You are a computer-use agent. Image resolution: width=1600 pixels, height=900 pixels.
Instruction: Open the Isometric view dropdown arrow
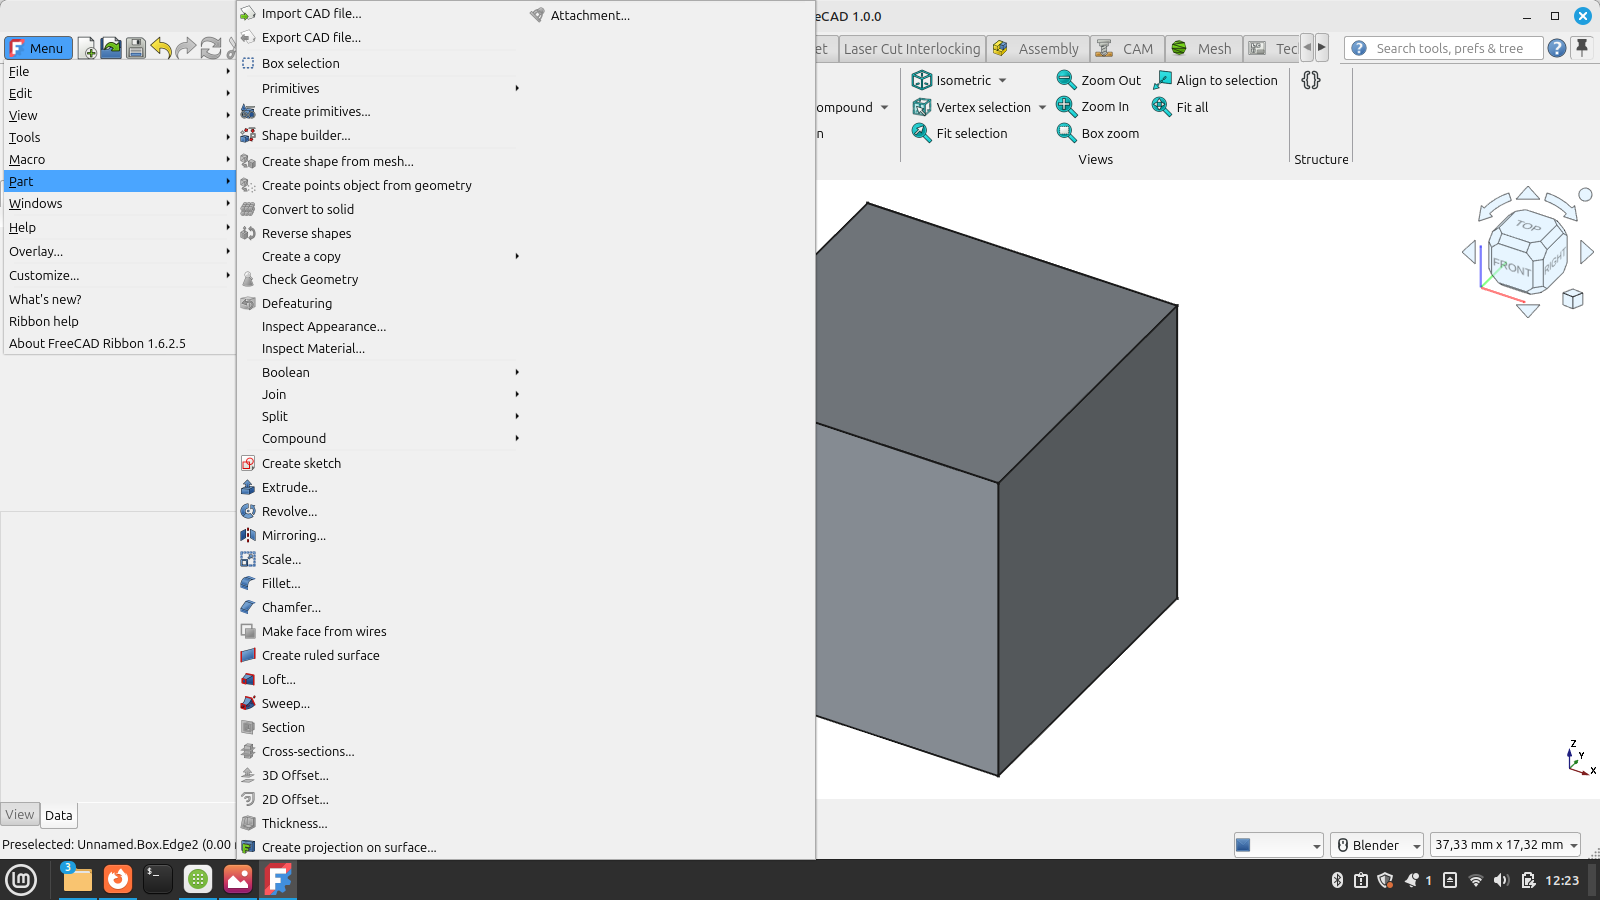tap(1002, 80)
